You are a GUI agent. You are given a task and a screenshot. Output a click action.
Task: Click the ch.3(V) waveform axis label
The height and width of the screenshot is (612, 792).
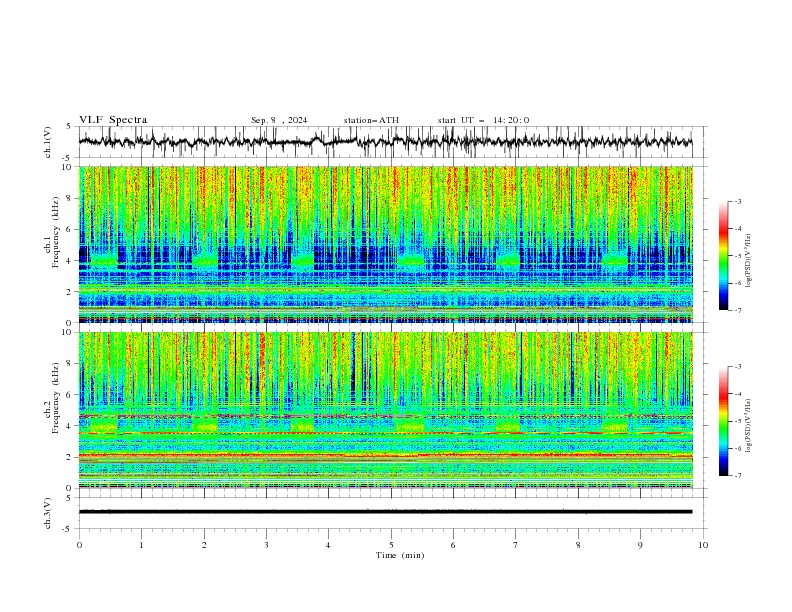(47, 514)
